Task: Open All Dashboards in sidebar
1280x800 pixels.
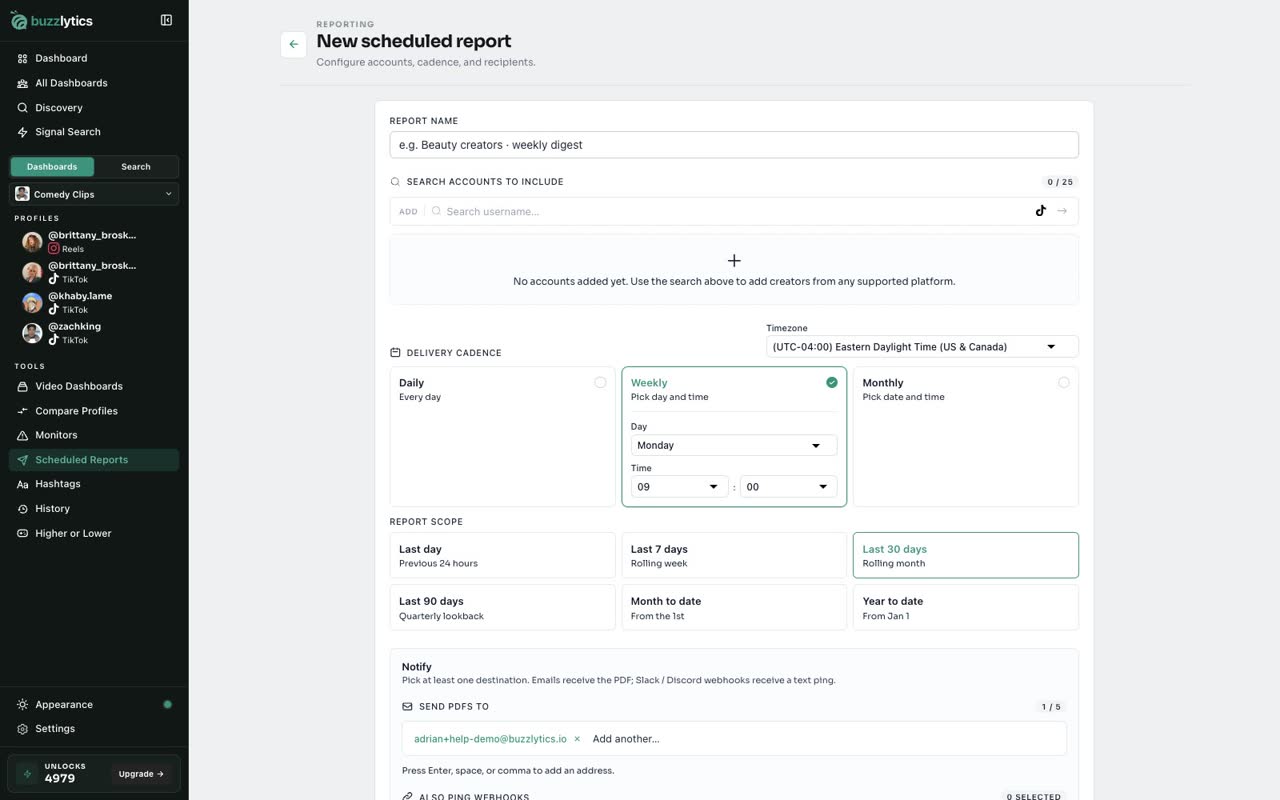Action: click(94, 83)
